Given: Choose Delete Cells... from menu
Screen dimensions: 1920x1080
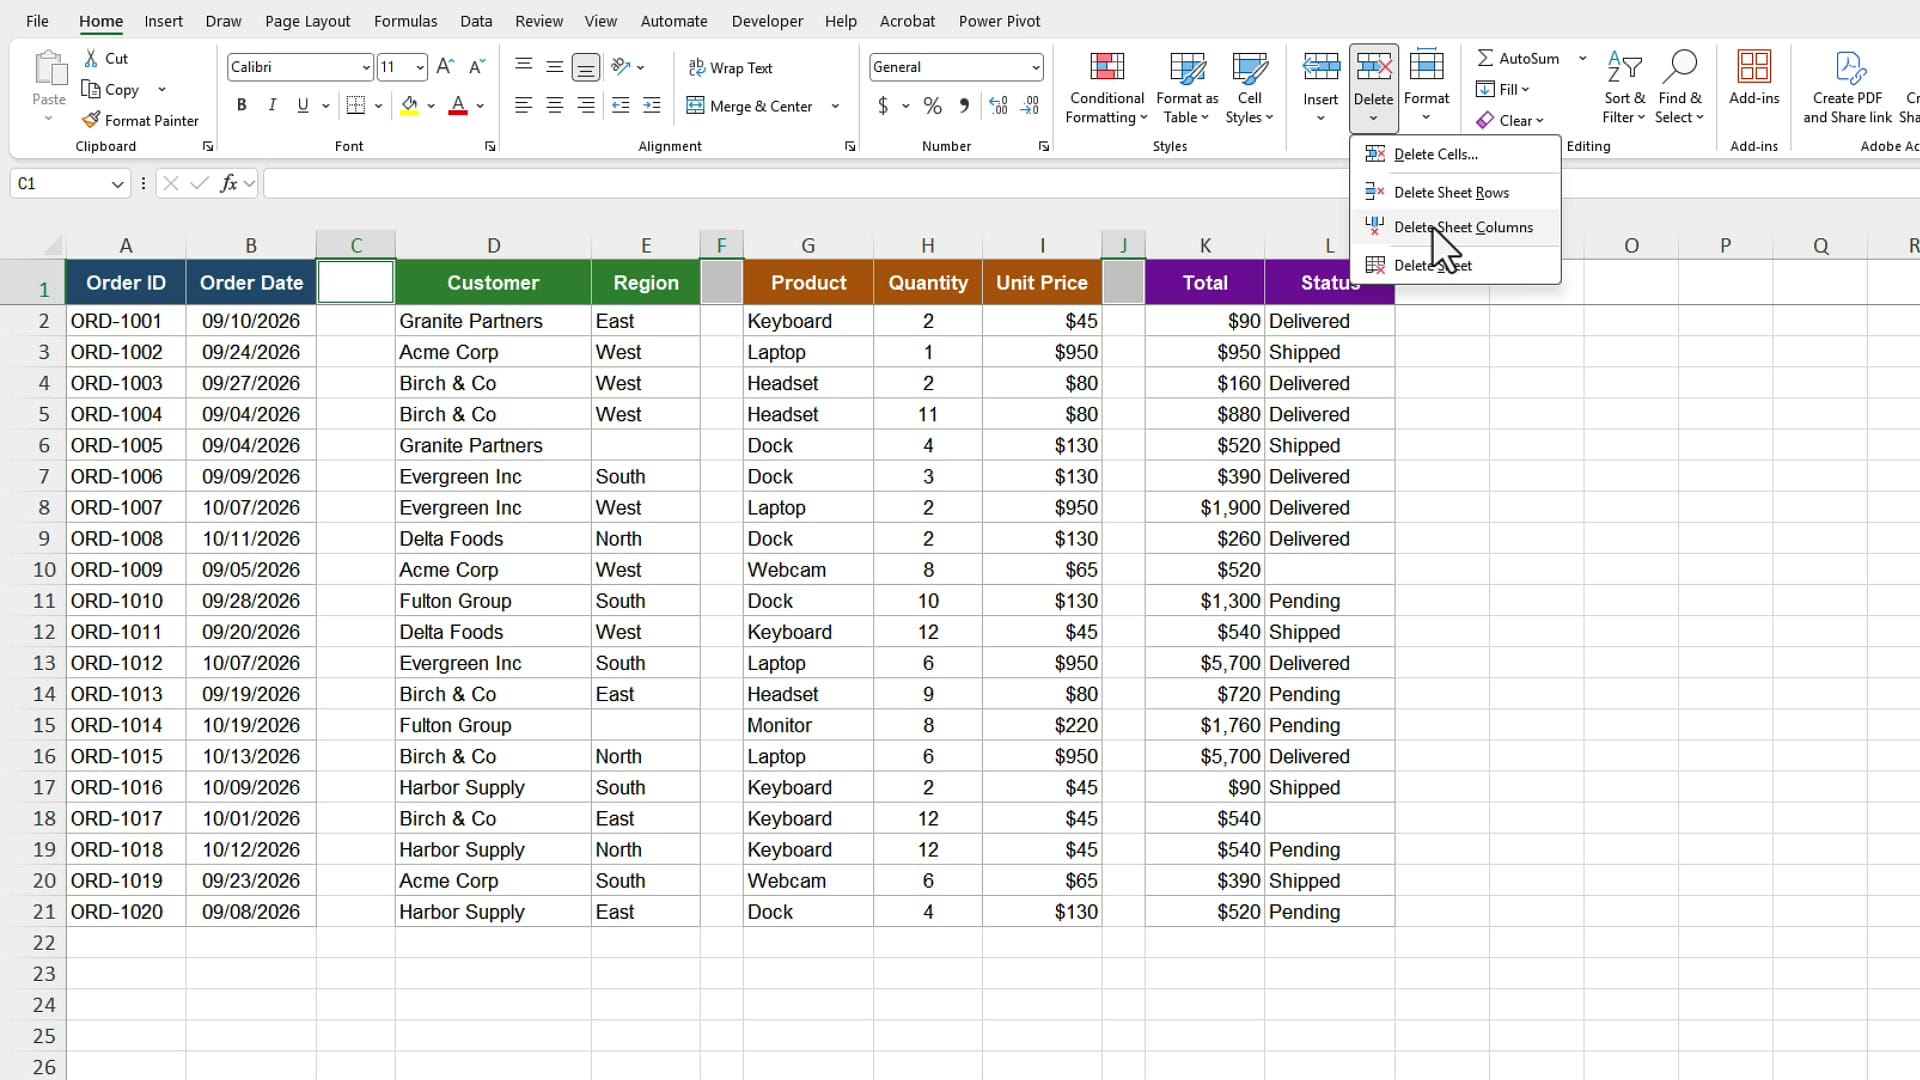Looking at the screenshot, I should click(1455, 154).
